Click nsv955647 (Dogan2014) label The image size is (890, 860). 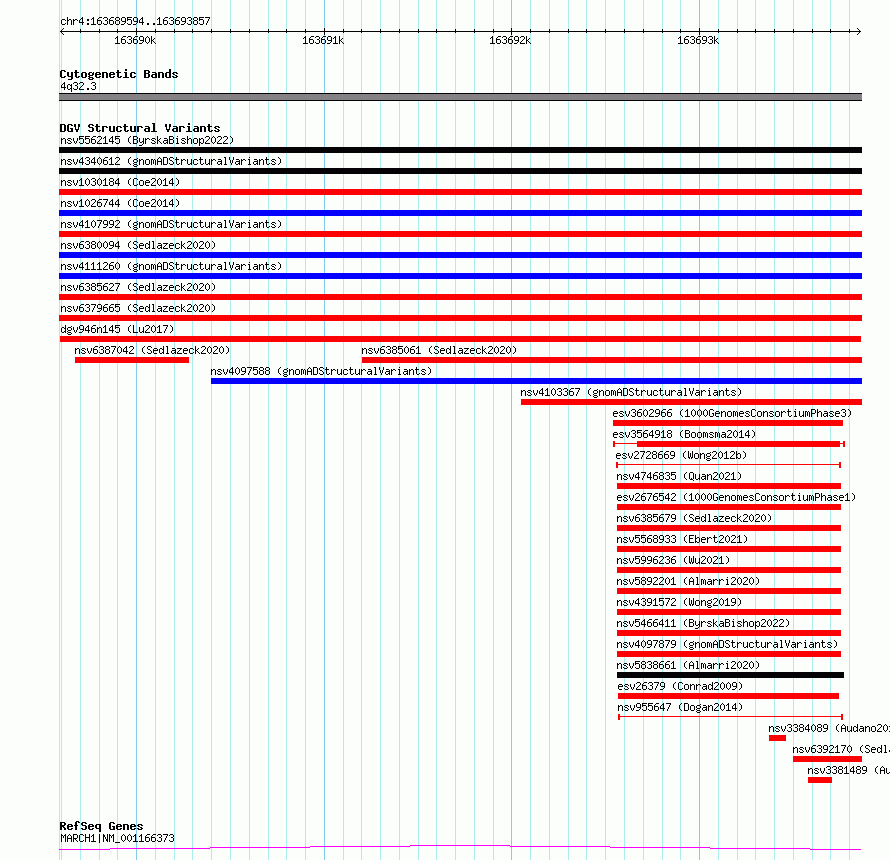[680, 707]
